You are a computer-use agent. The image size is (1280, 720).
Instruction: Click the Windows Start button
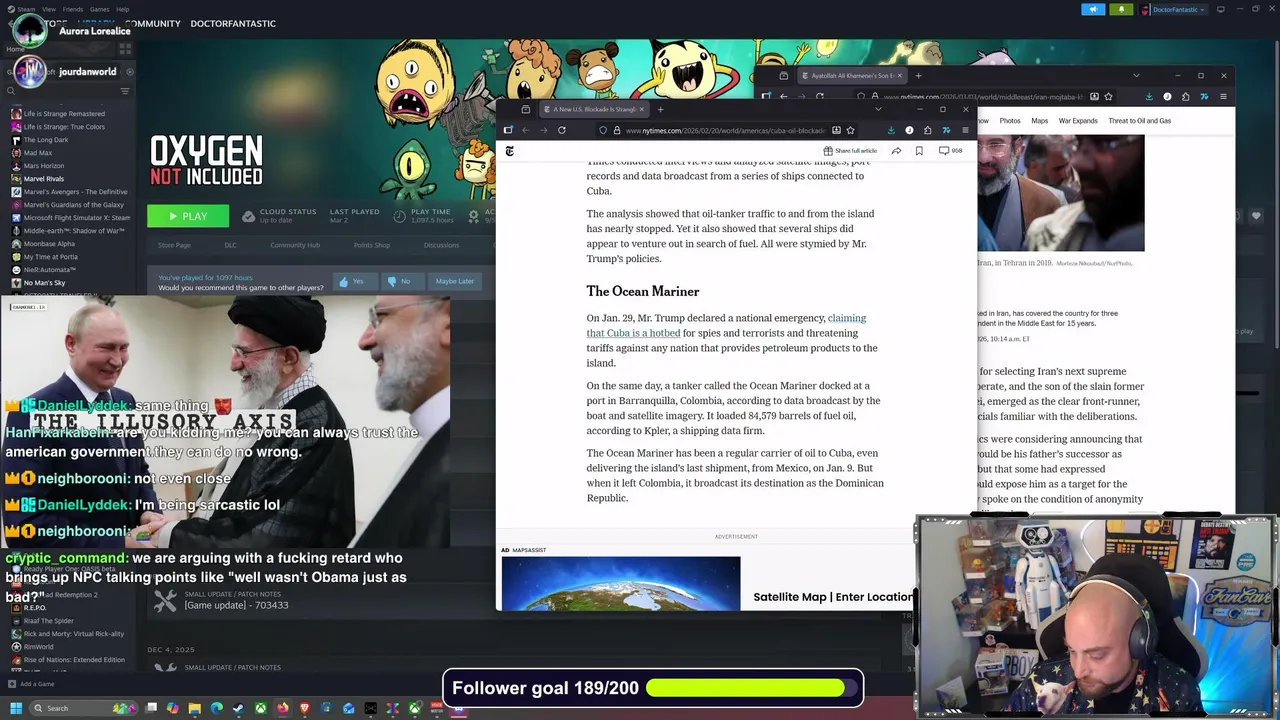[x=16, y=708]
